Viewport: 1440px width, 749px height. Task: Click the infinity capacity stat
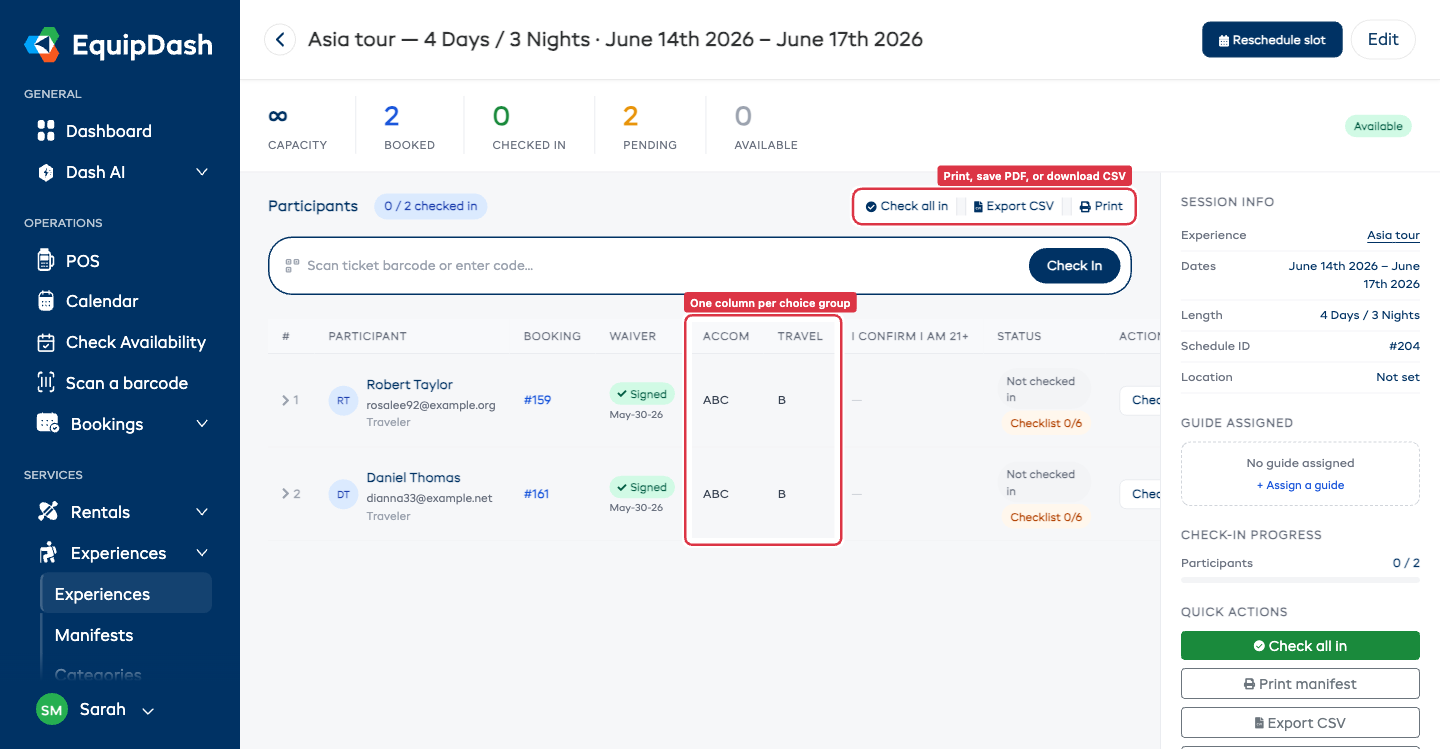278,116
